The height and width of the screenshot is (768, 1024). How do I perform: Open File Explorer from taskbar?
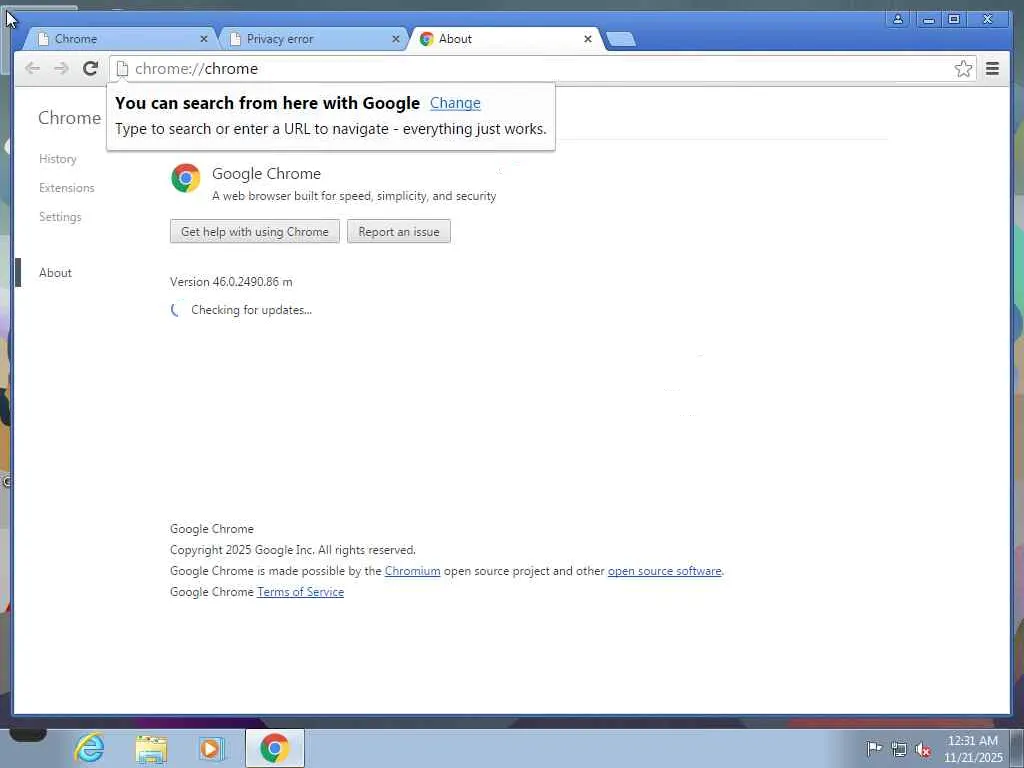tap(151, 749)
